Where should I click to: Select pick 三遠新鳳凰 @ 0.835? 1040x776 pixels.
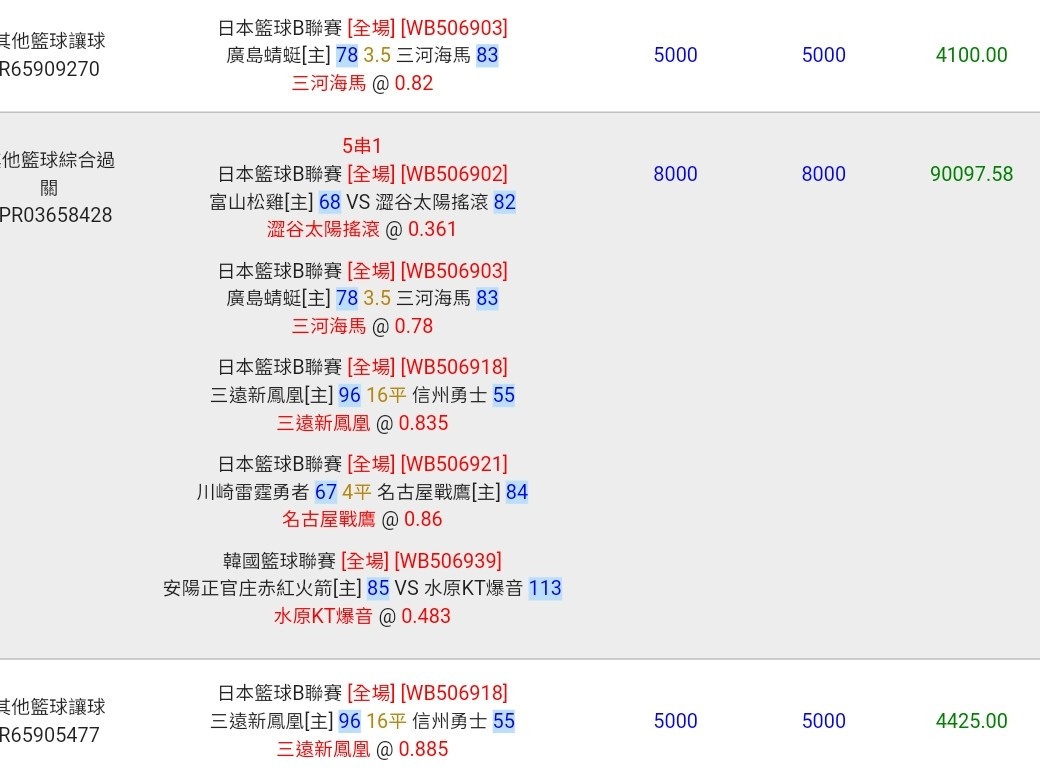[x=362, y=422]
